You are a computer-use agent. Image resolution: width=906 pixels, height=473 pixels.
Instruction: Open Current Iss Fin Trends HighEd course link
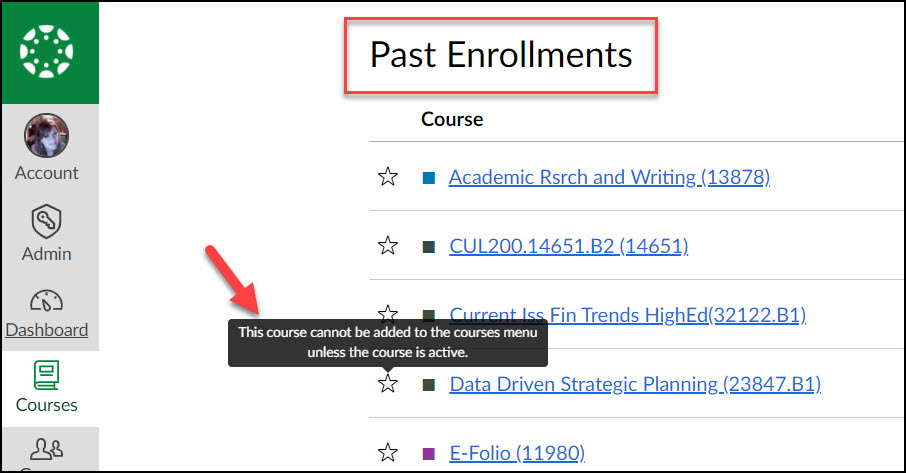point(627,315)
